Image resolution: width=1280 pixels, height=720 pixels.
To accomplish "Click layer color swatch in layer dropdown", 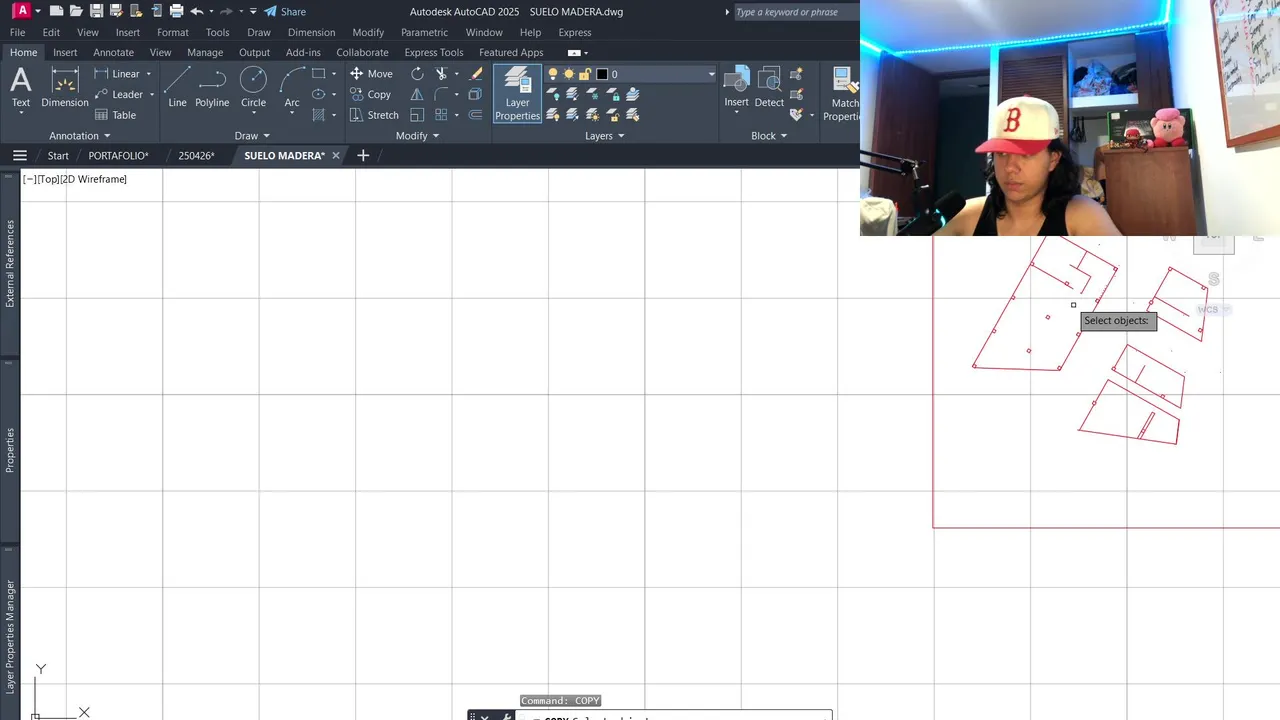I will (602, 74).
